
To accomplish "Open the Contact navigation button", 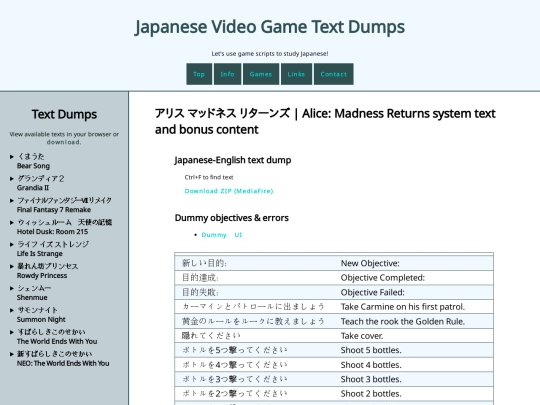I will pyautogui.click(x=333, y=74).
